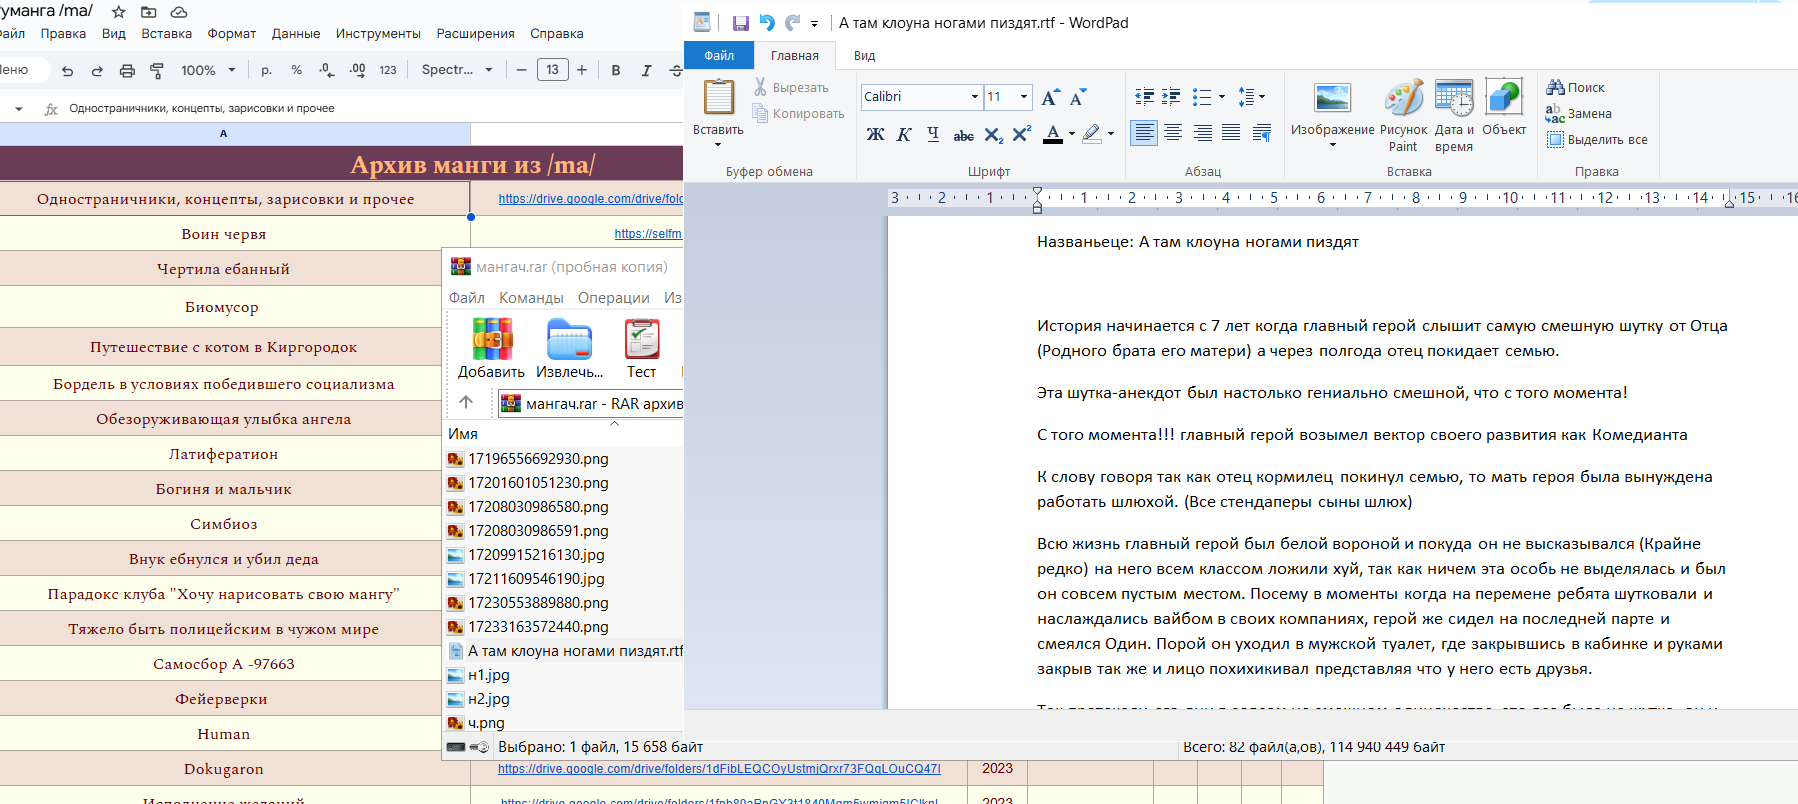This screenshot has height=804, width=1798.
Task: Apply the text highlight color in WordPad
Action: 1091,134
